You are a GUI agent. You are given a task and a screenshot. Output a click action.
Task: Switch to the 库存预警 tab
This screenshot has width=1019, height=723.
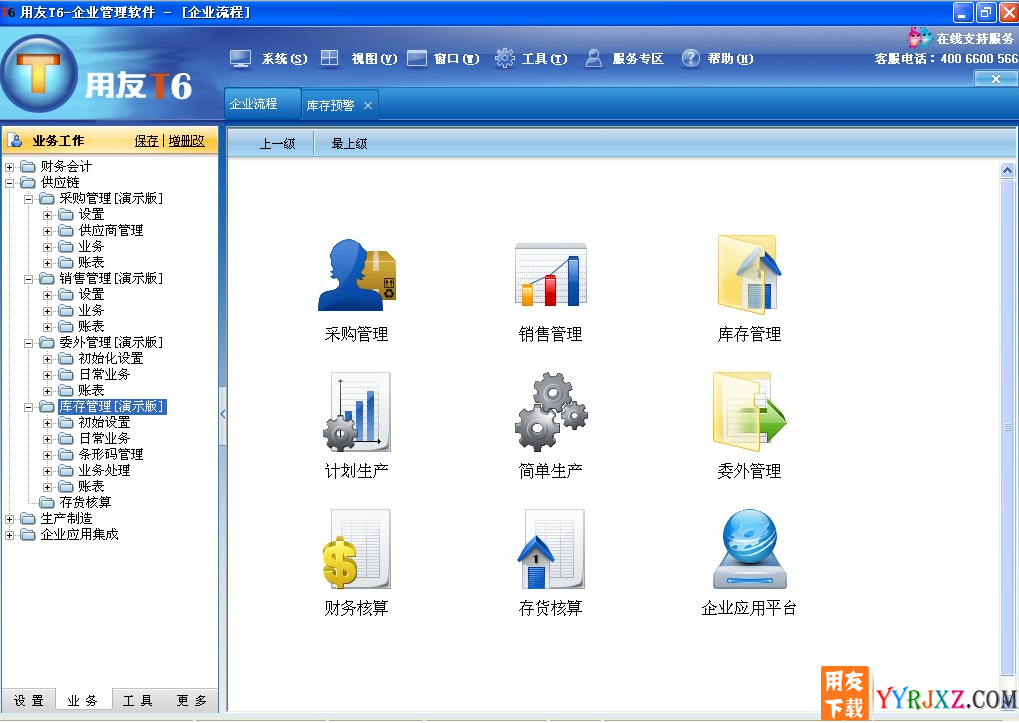[x=330, y=105]
